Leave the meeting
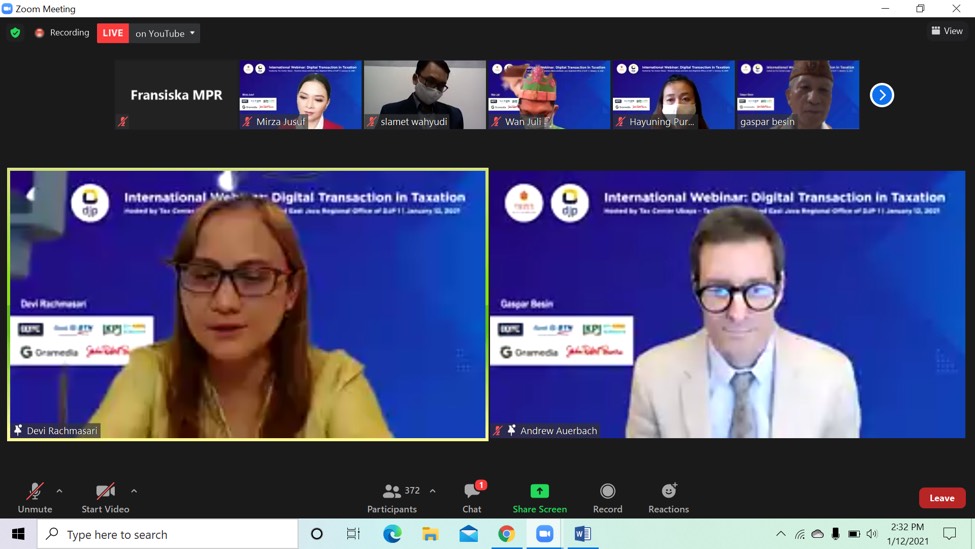 click(x=941, y=498)
